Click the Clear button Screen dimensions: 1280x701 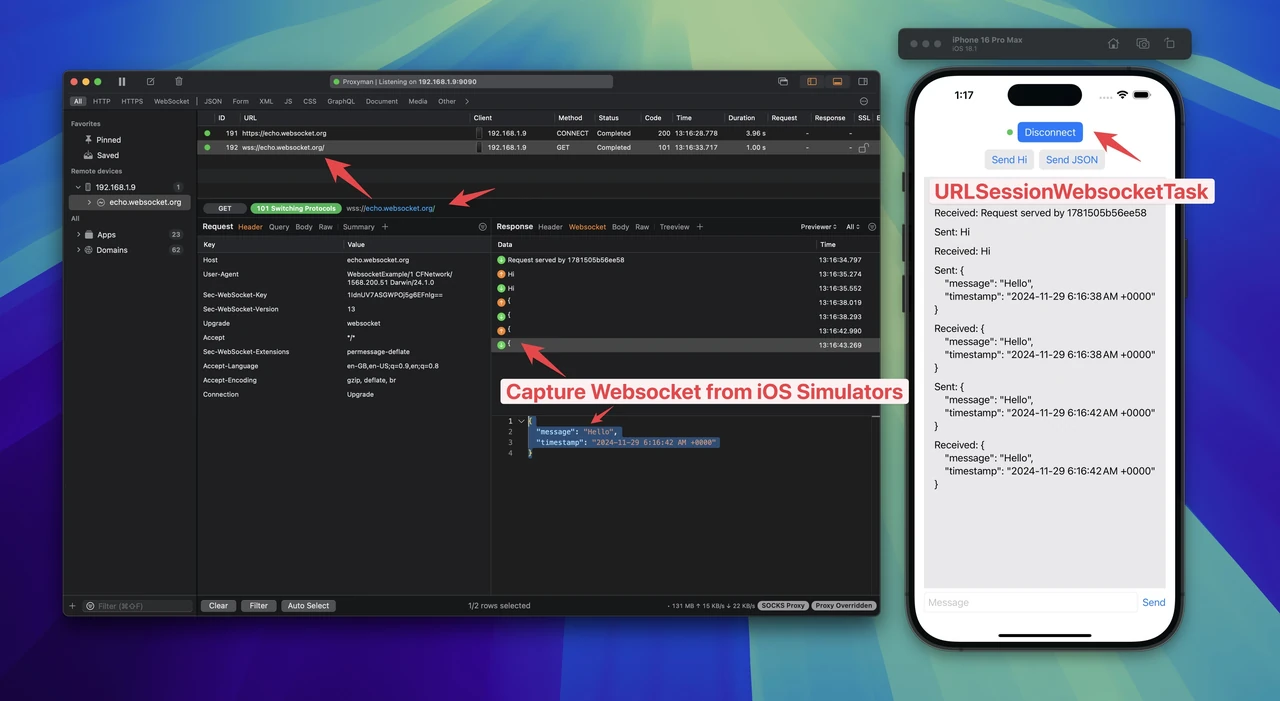(x=218, y=606)
